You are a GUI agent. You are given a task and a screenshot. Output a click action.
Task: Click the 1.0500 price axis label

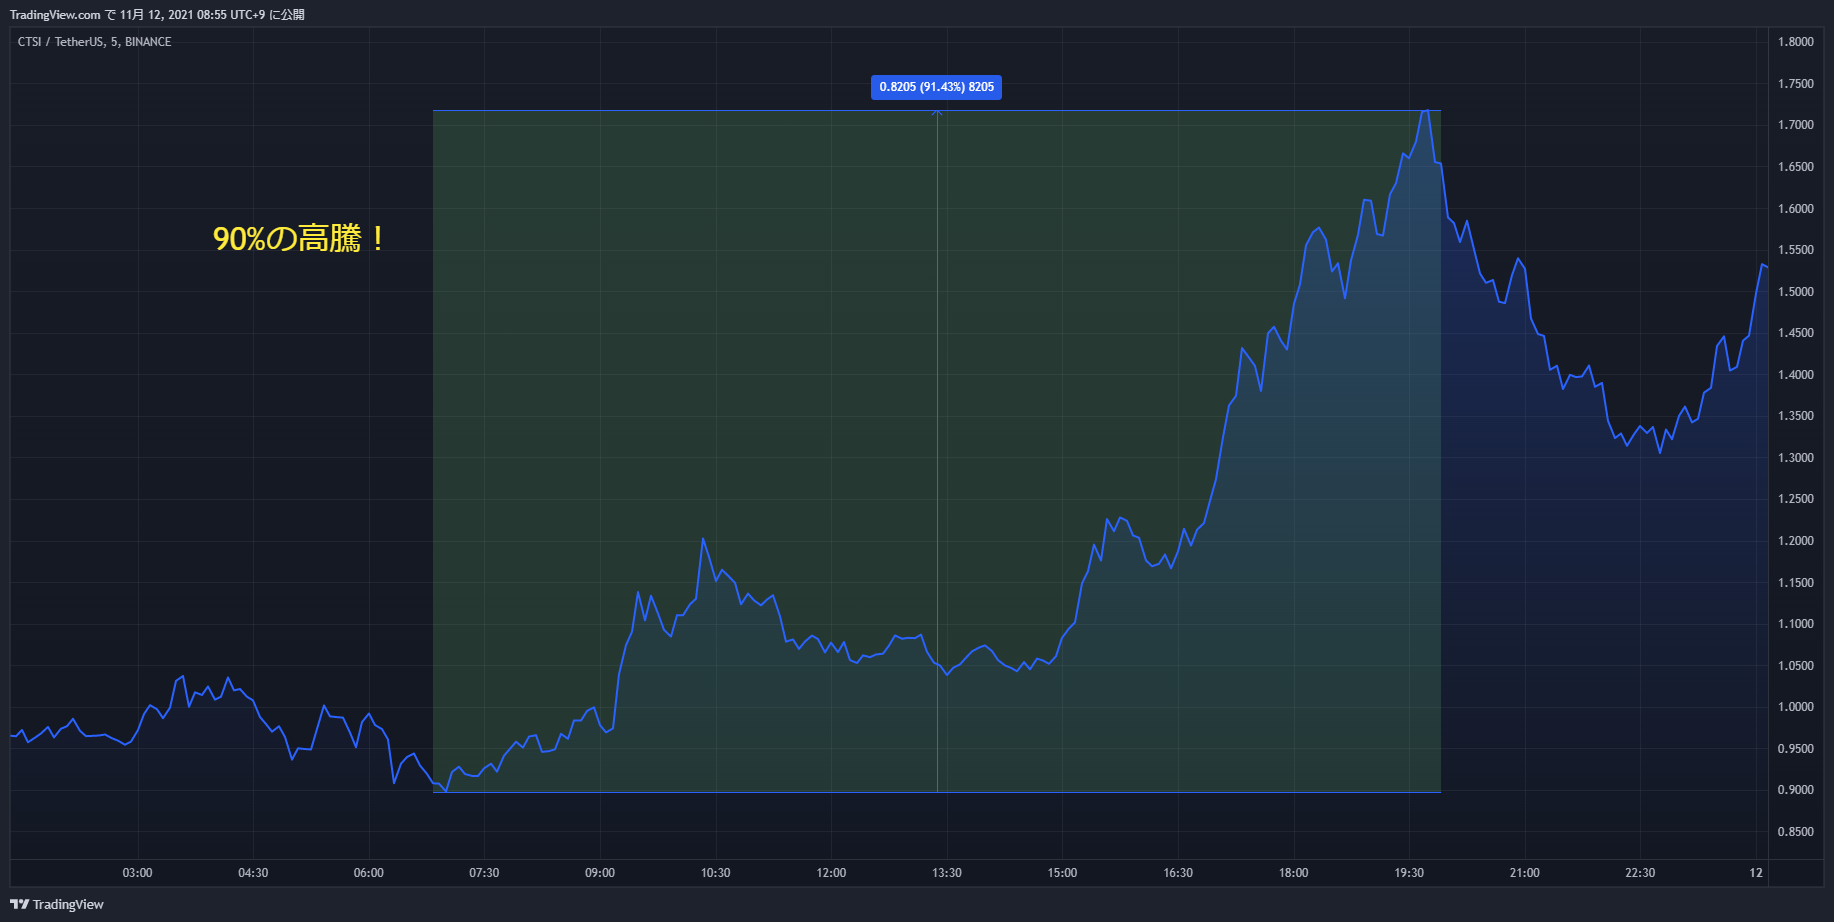(1796, 666)
